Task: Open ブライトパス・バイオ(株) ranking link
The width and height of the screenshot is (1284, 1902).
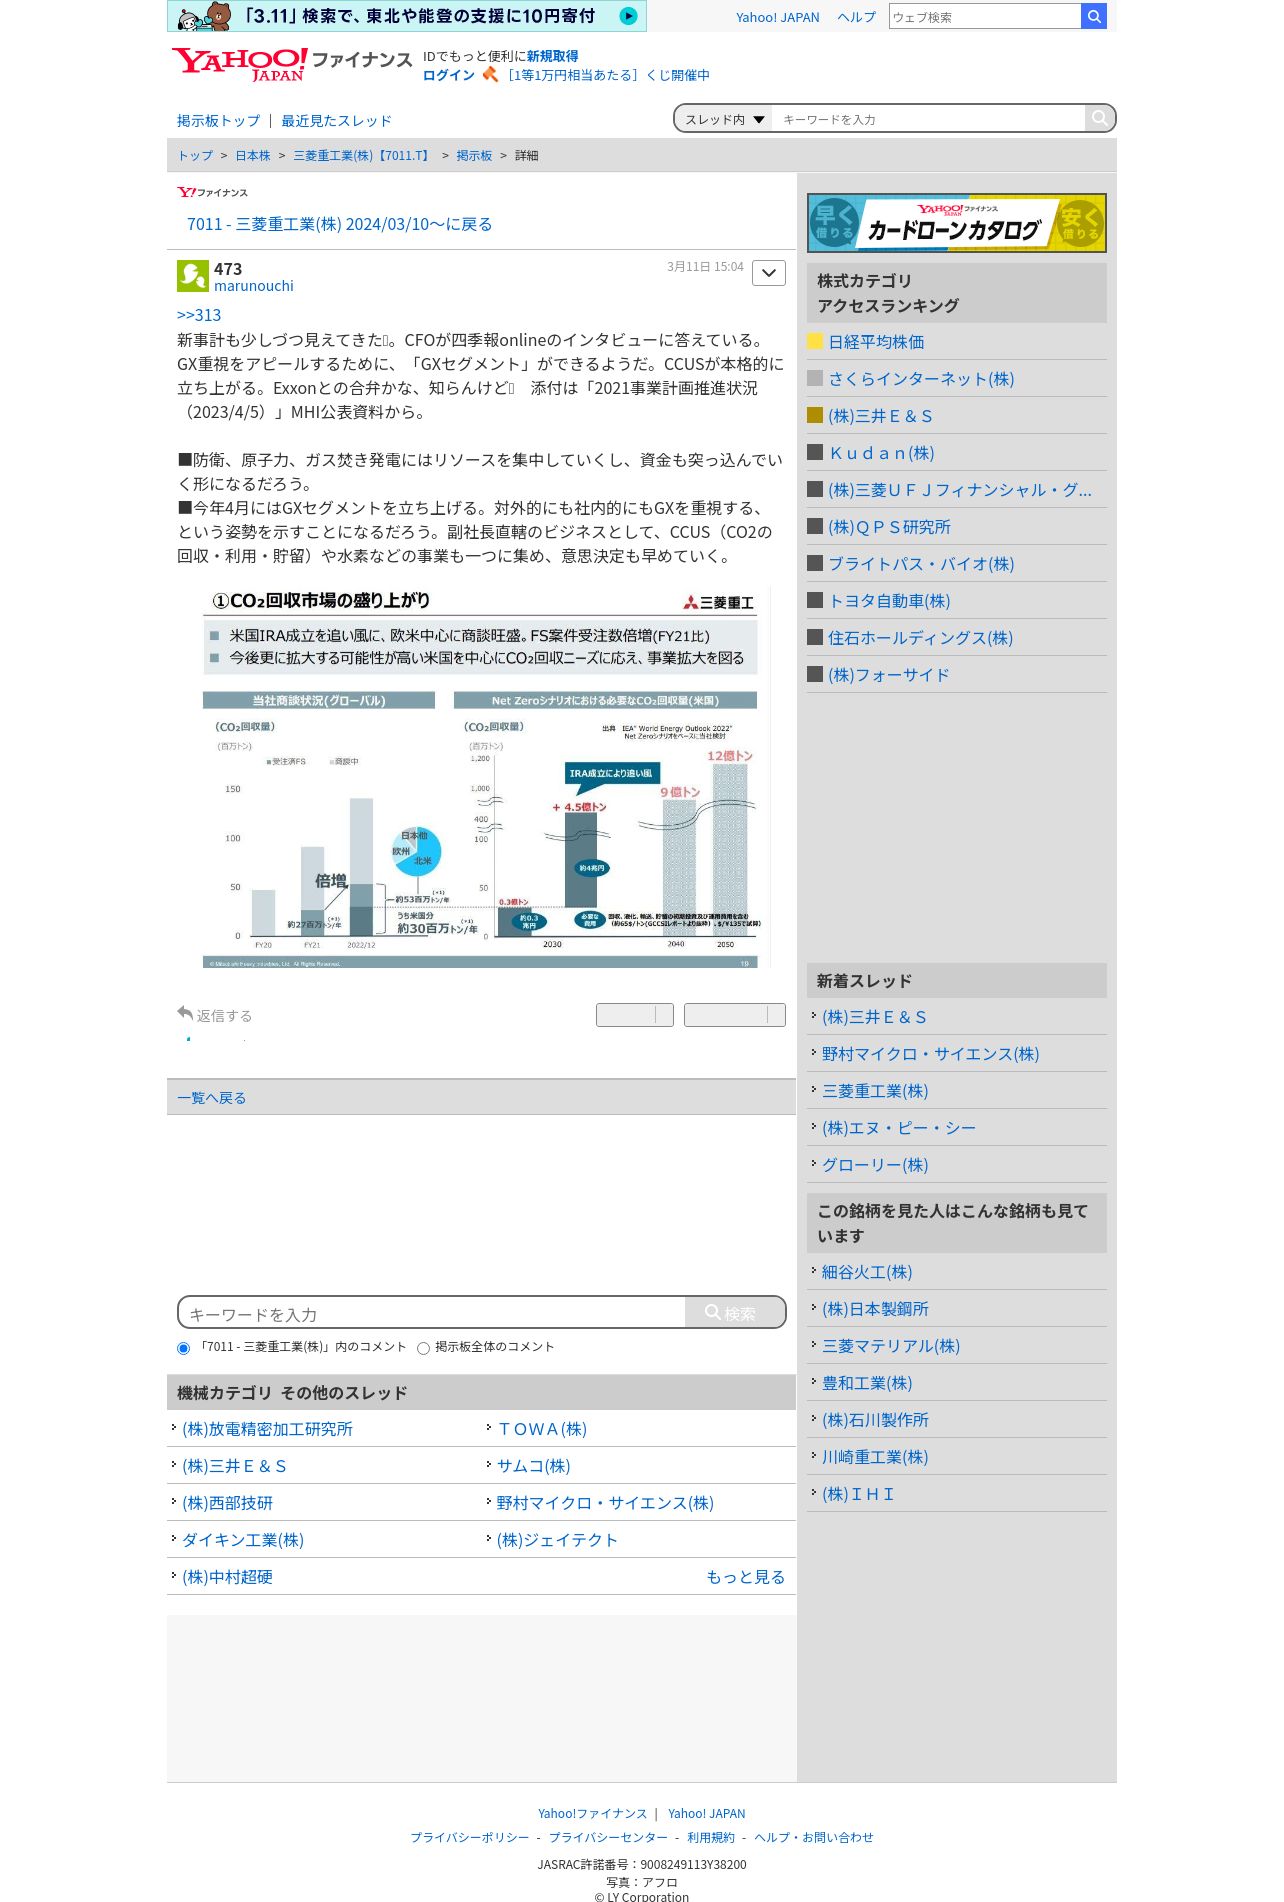Action: pyautogui.click(x=921, y=563)
